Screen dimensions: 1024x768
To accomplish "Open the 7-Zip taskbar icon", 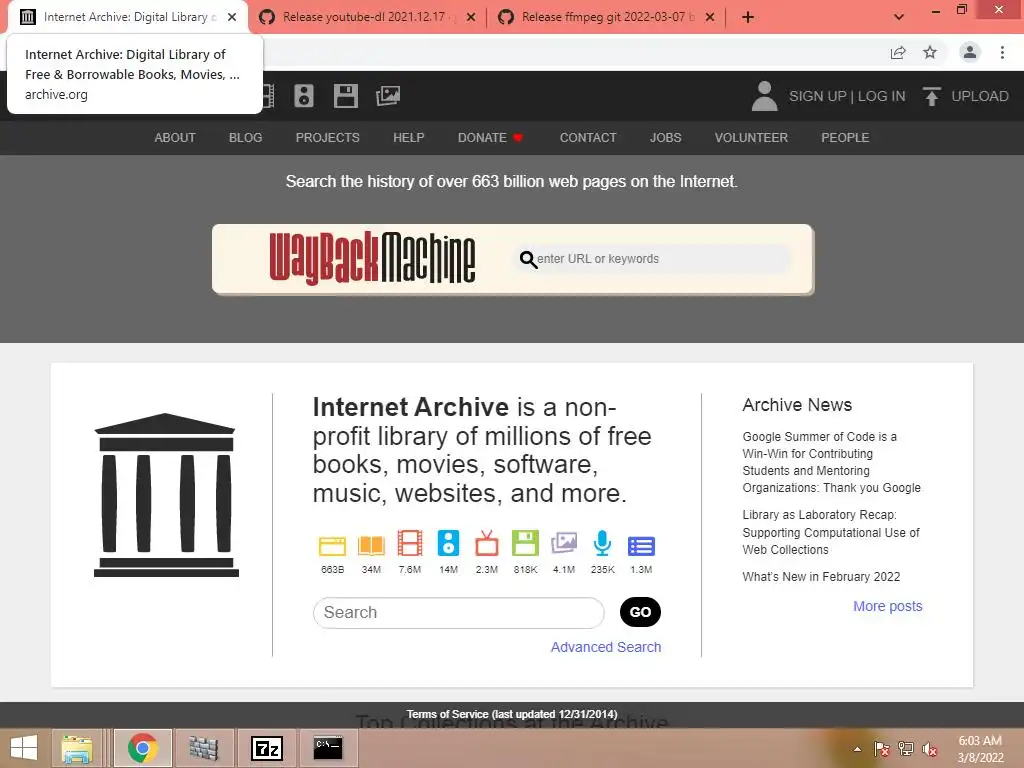I will [x=266, y=748].
